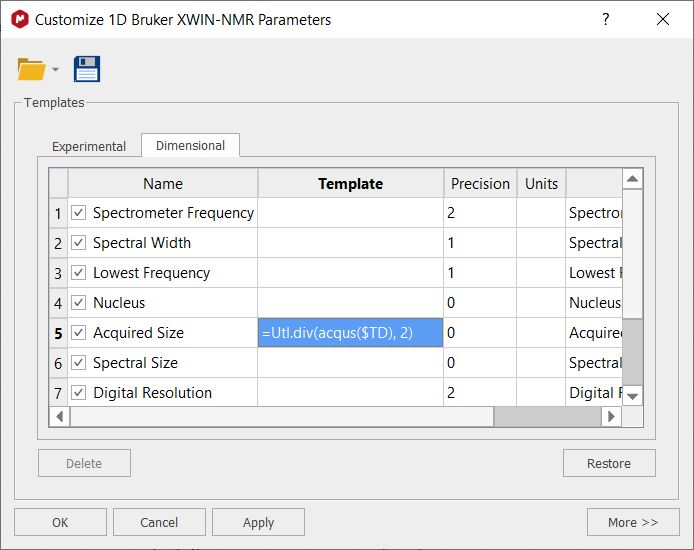Screen dimensions: 694x550
Task: Click Template cell for Spectral Width row
Action: [351, 243]
